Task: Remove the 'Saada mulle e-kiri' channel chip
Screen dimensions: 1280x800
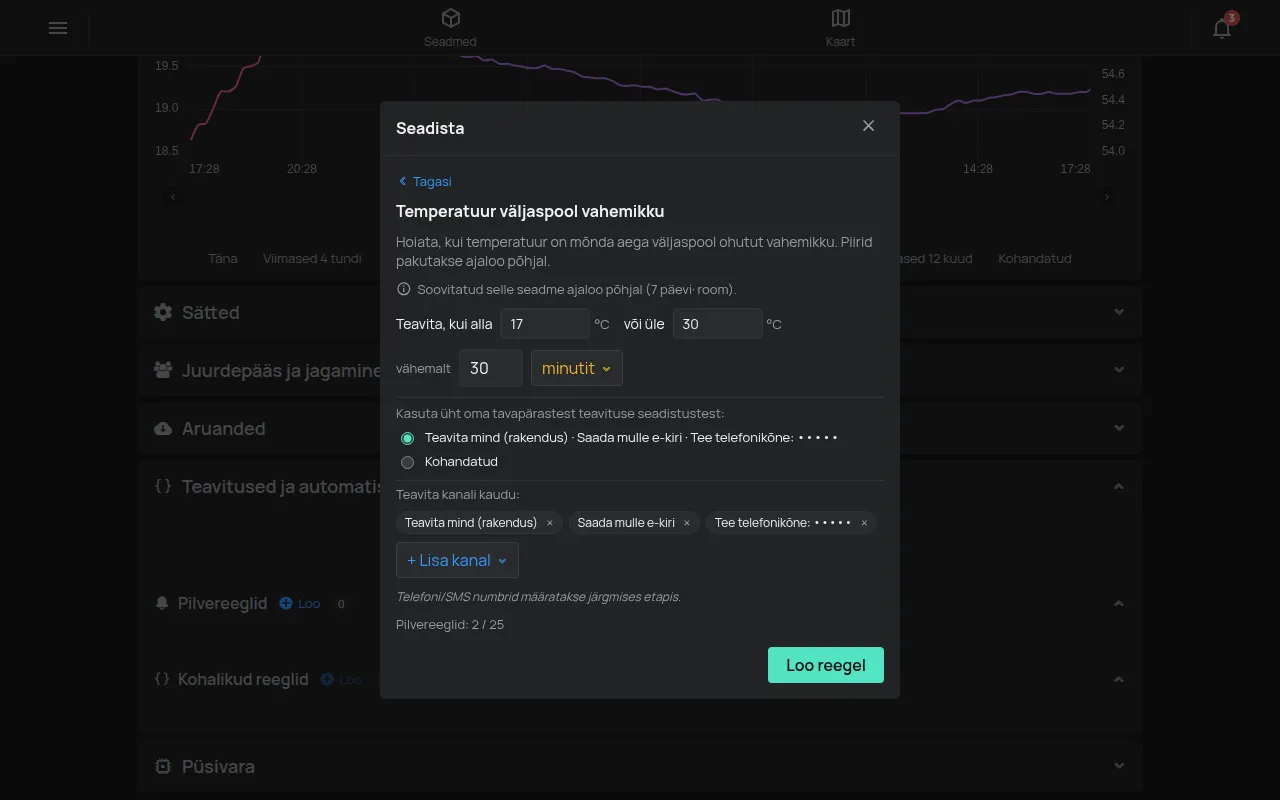Action: 687,523
